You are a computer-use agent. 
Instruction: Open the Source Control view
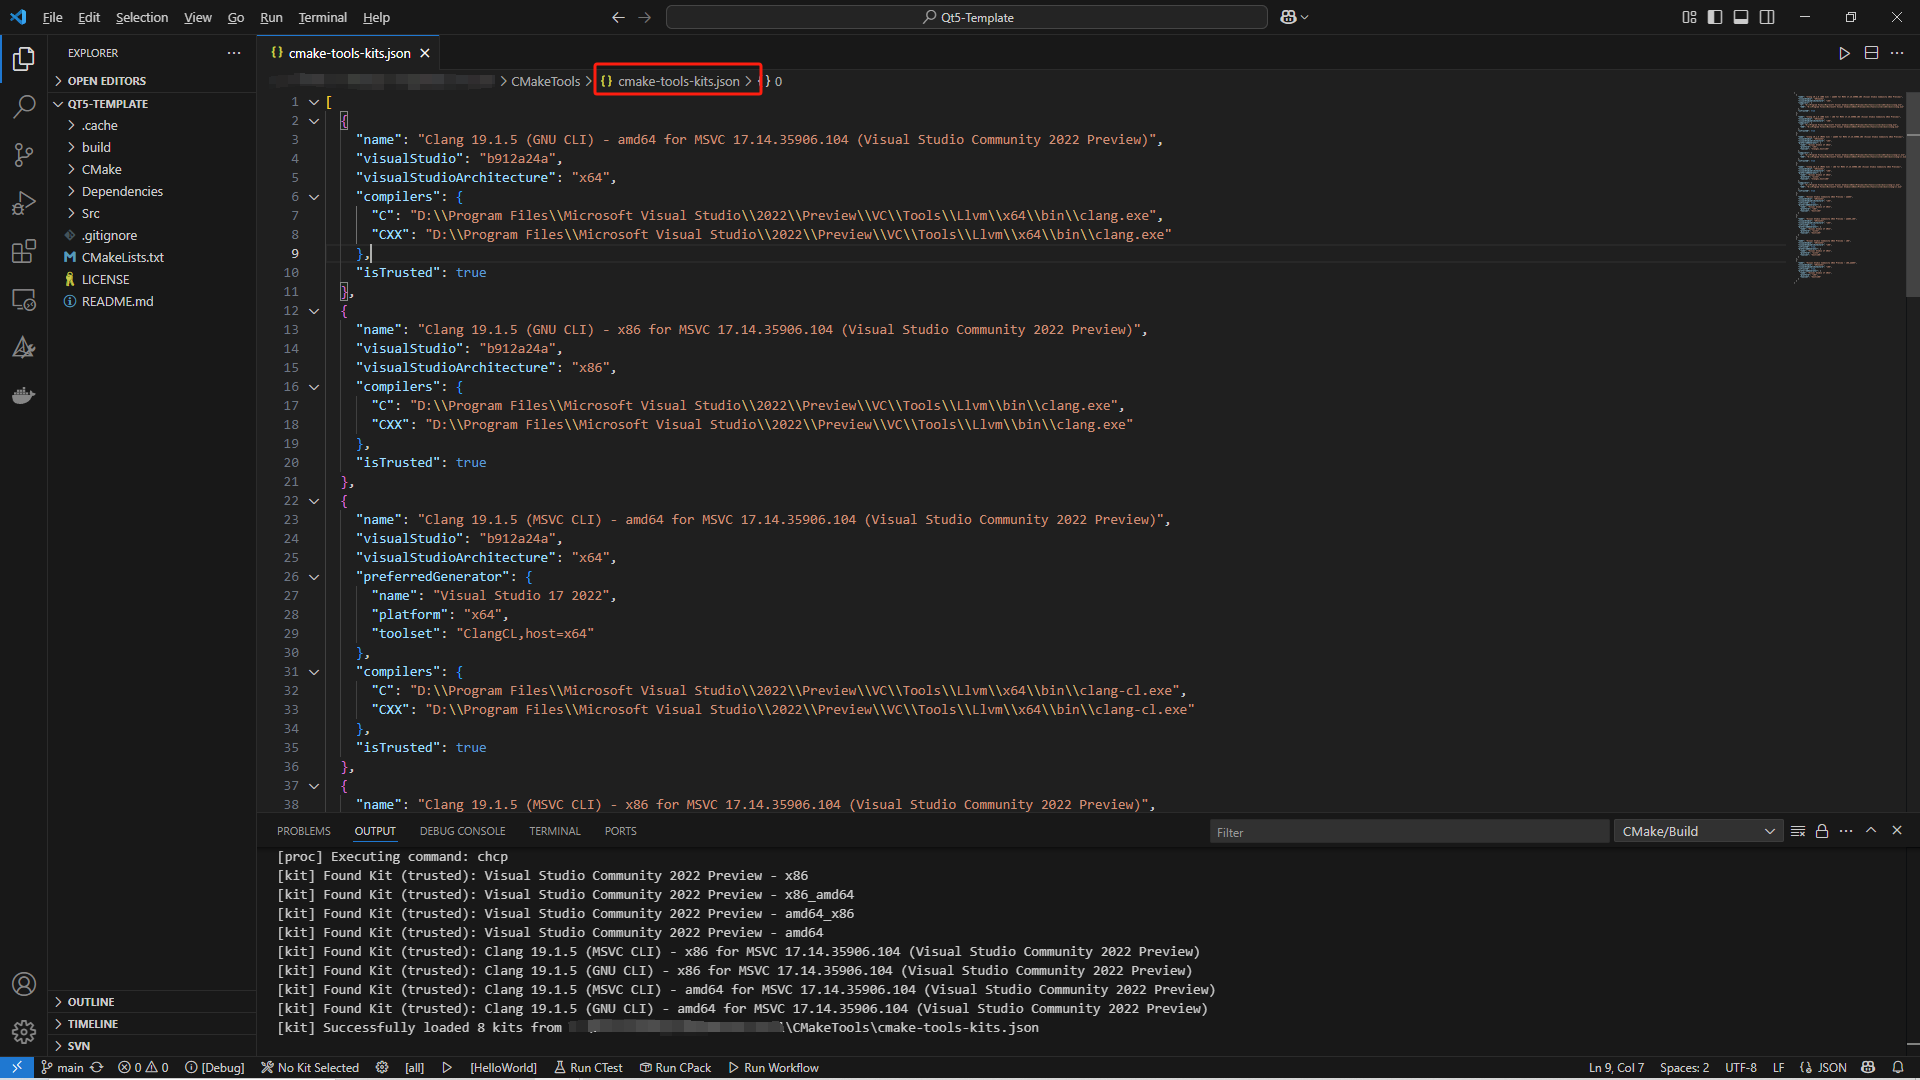24,155
